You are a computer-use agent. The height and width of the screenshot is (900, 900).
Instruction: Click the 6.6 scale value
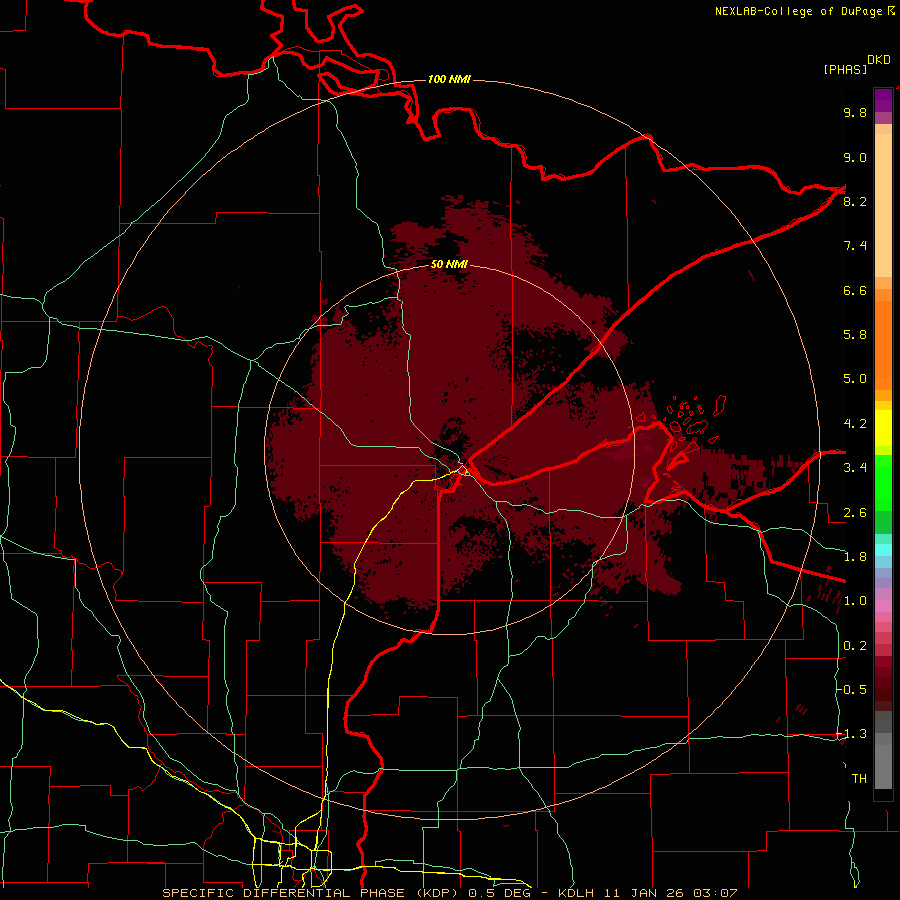click(855, 290)
